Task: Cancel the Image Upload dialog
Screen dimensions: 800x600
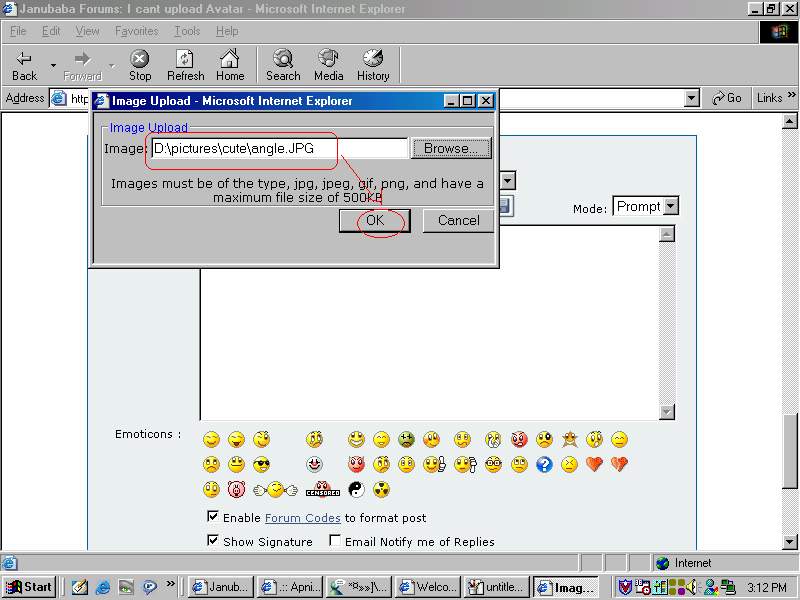Action: [x=458, y=220]
